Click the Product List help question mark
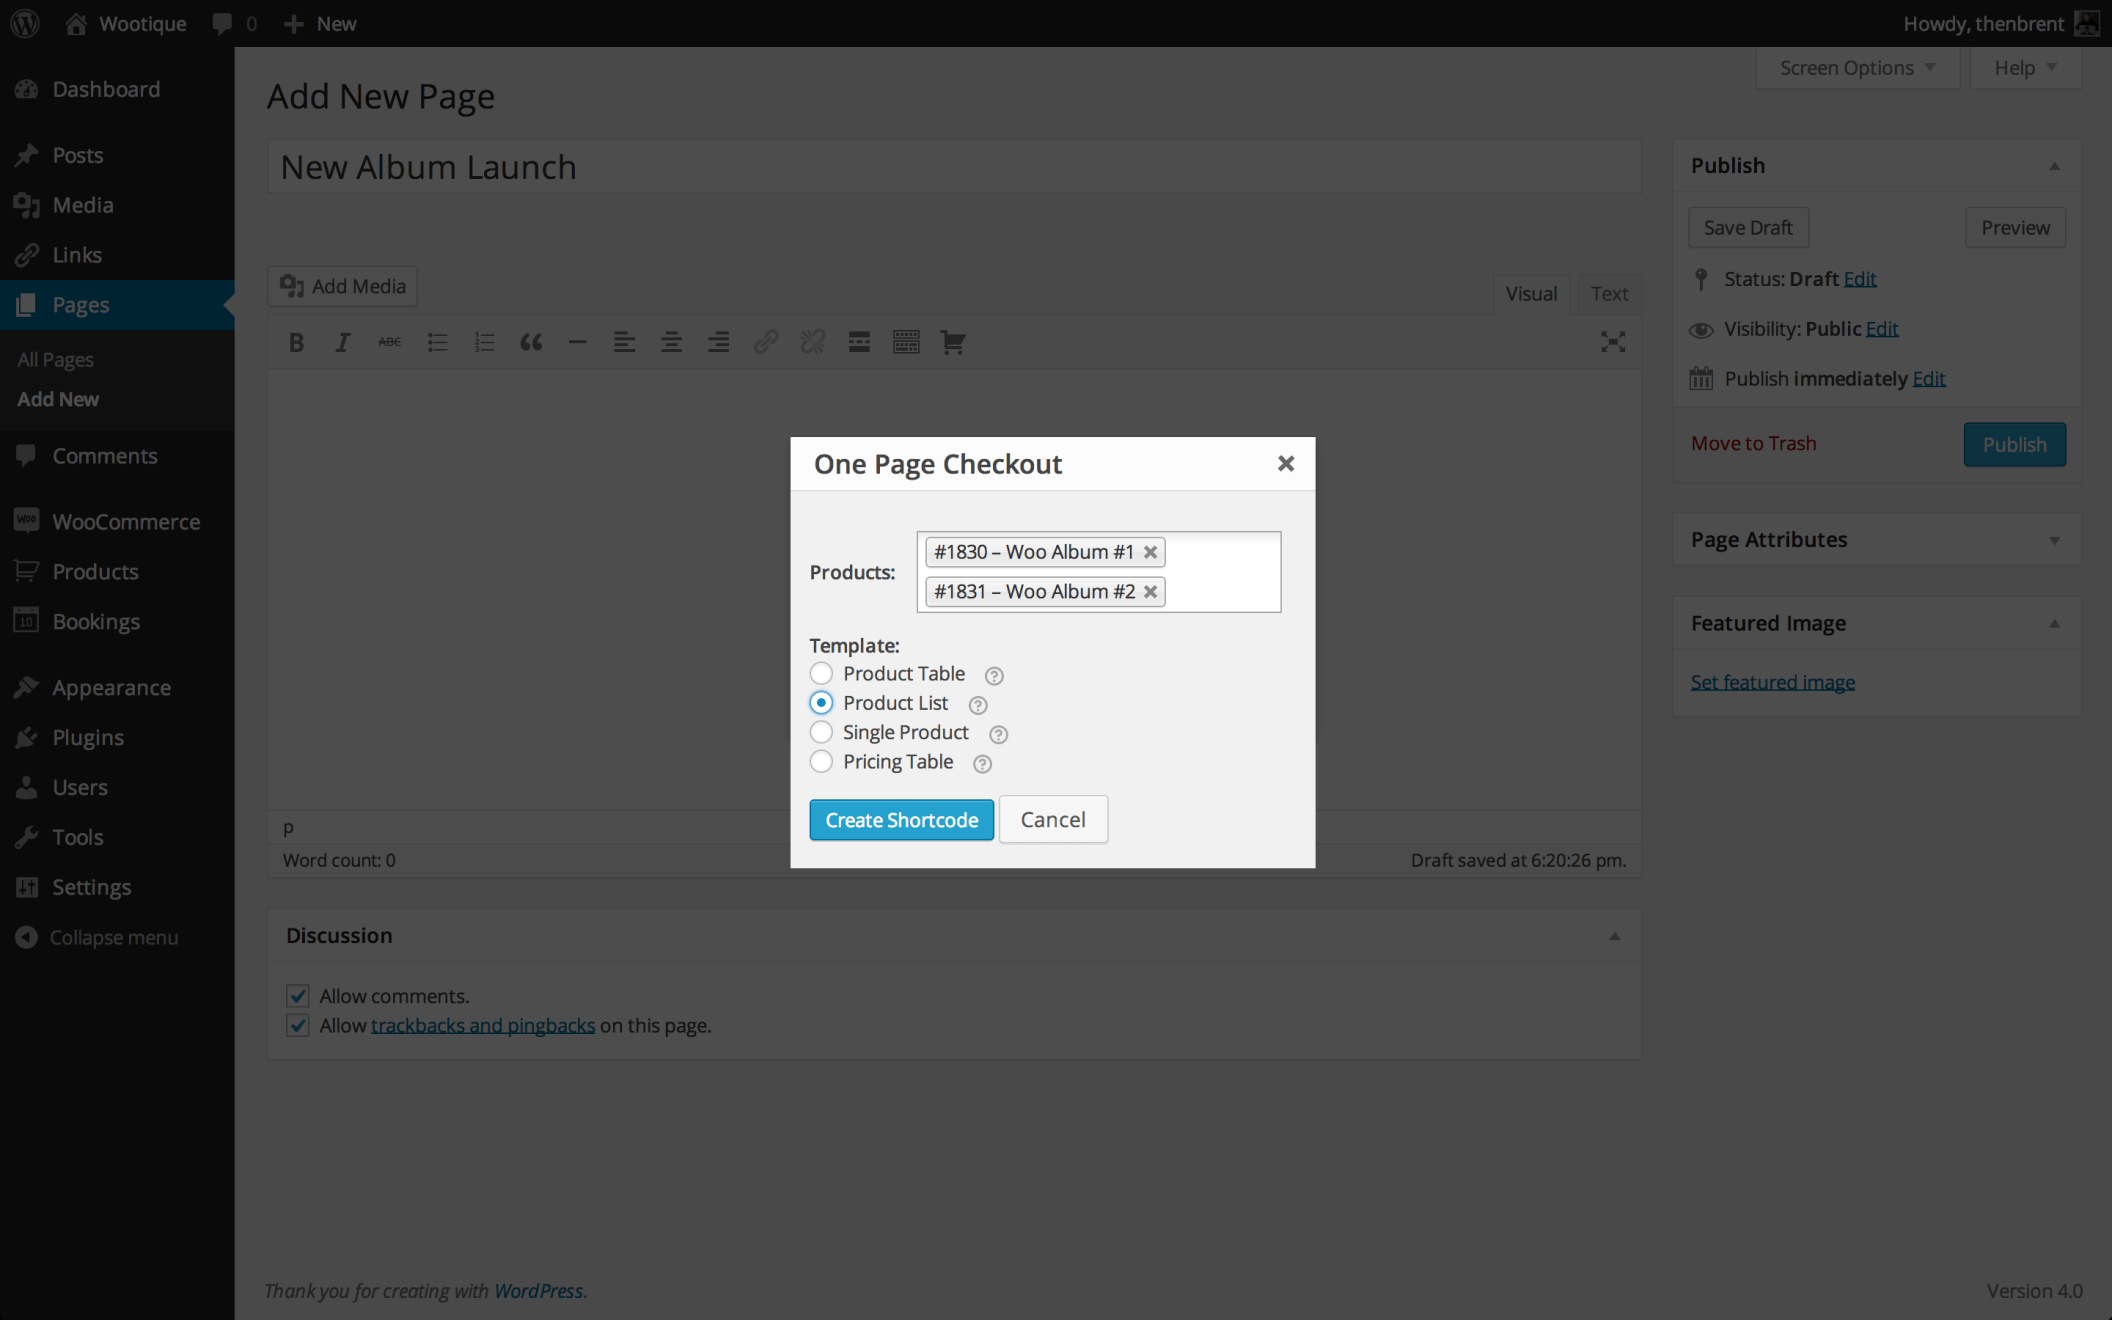The image size is (2112, 1320). (x=977, y=704)
